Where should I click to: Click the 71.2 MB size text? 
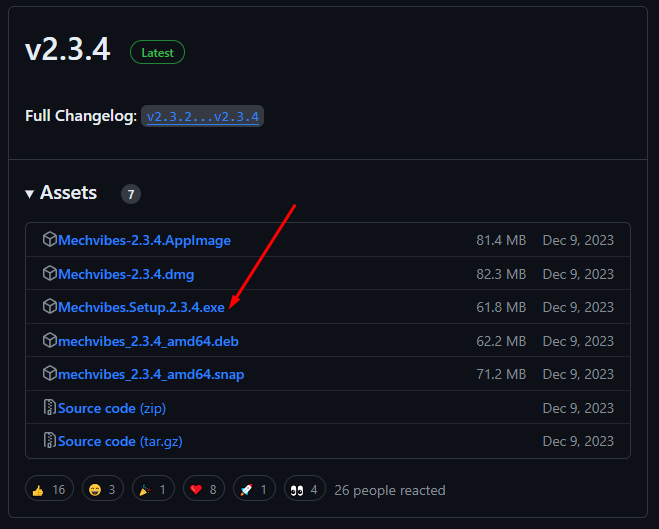coord(501,374)
